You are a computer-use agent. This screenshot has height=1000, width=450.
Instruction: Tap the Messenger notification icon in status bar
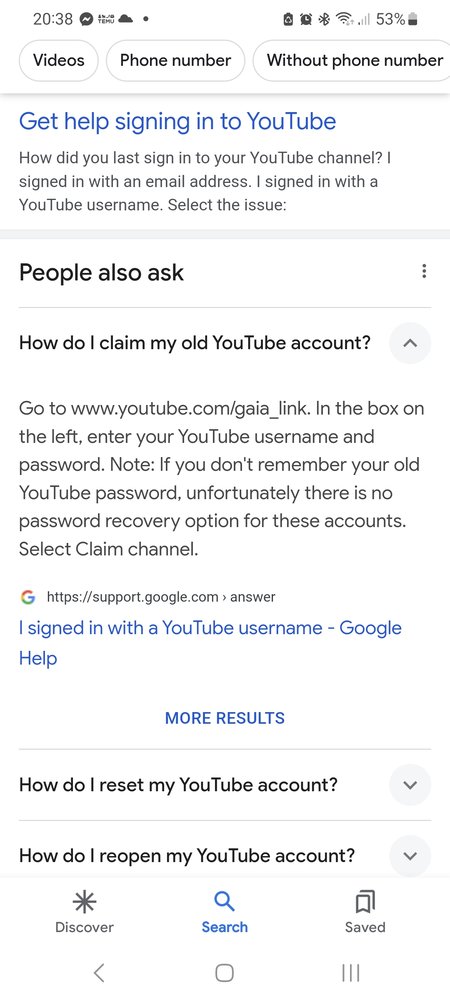(87, 19)
